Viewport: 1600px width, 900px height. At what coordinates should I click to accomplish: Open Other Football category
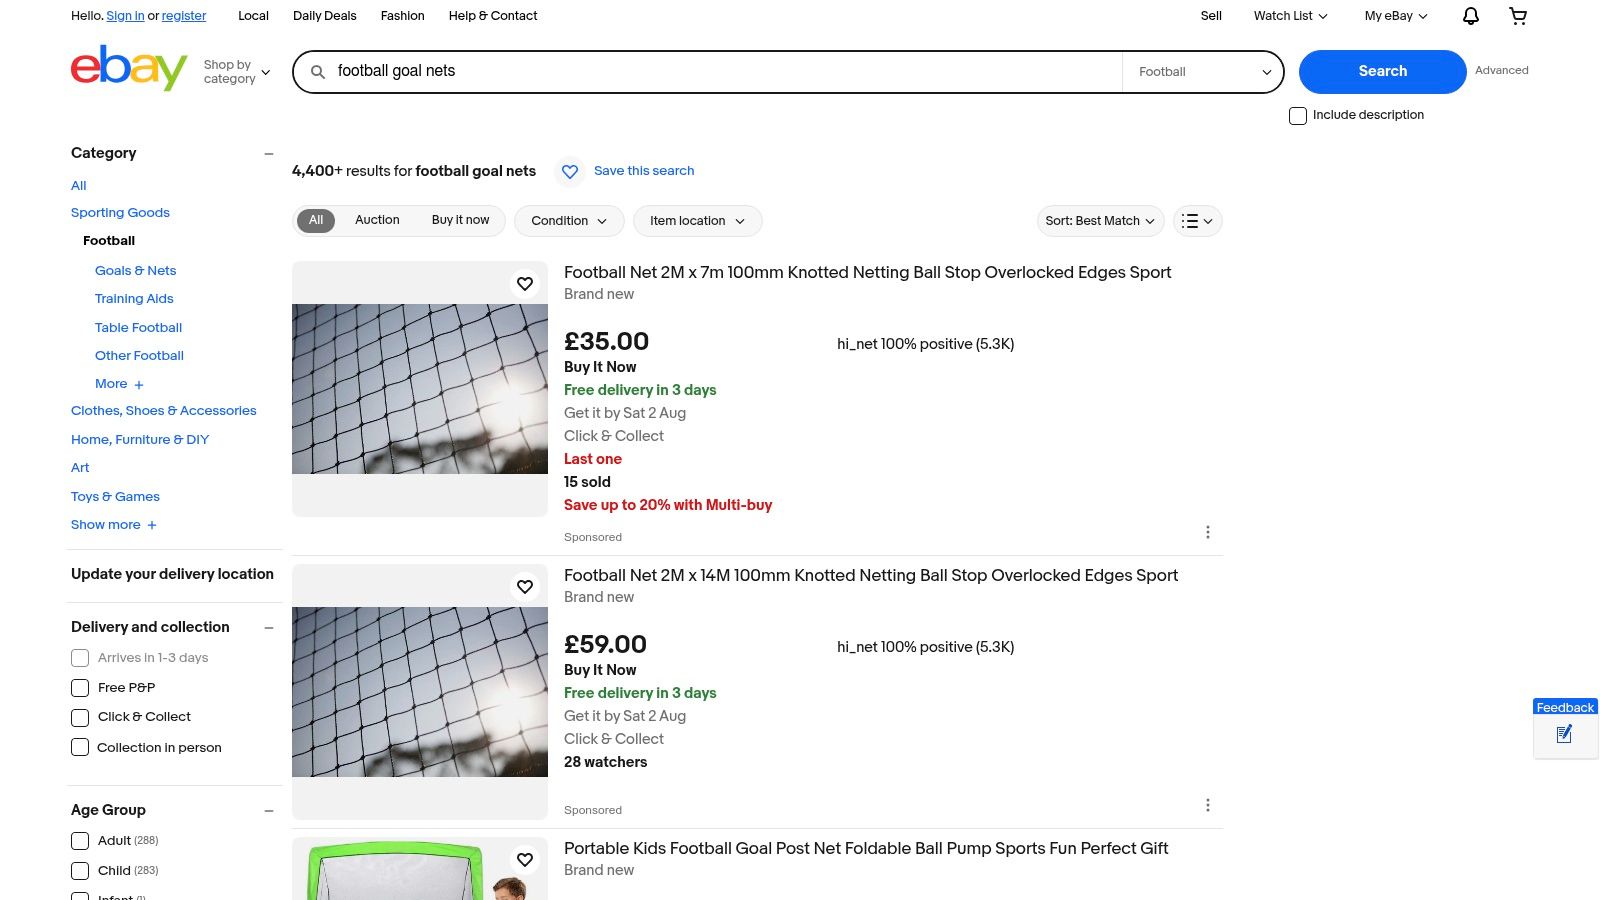click(140, 356)
